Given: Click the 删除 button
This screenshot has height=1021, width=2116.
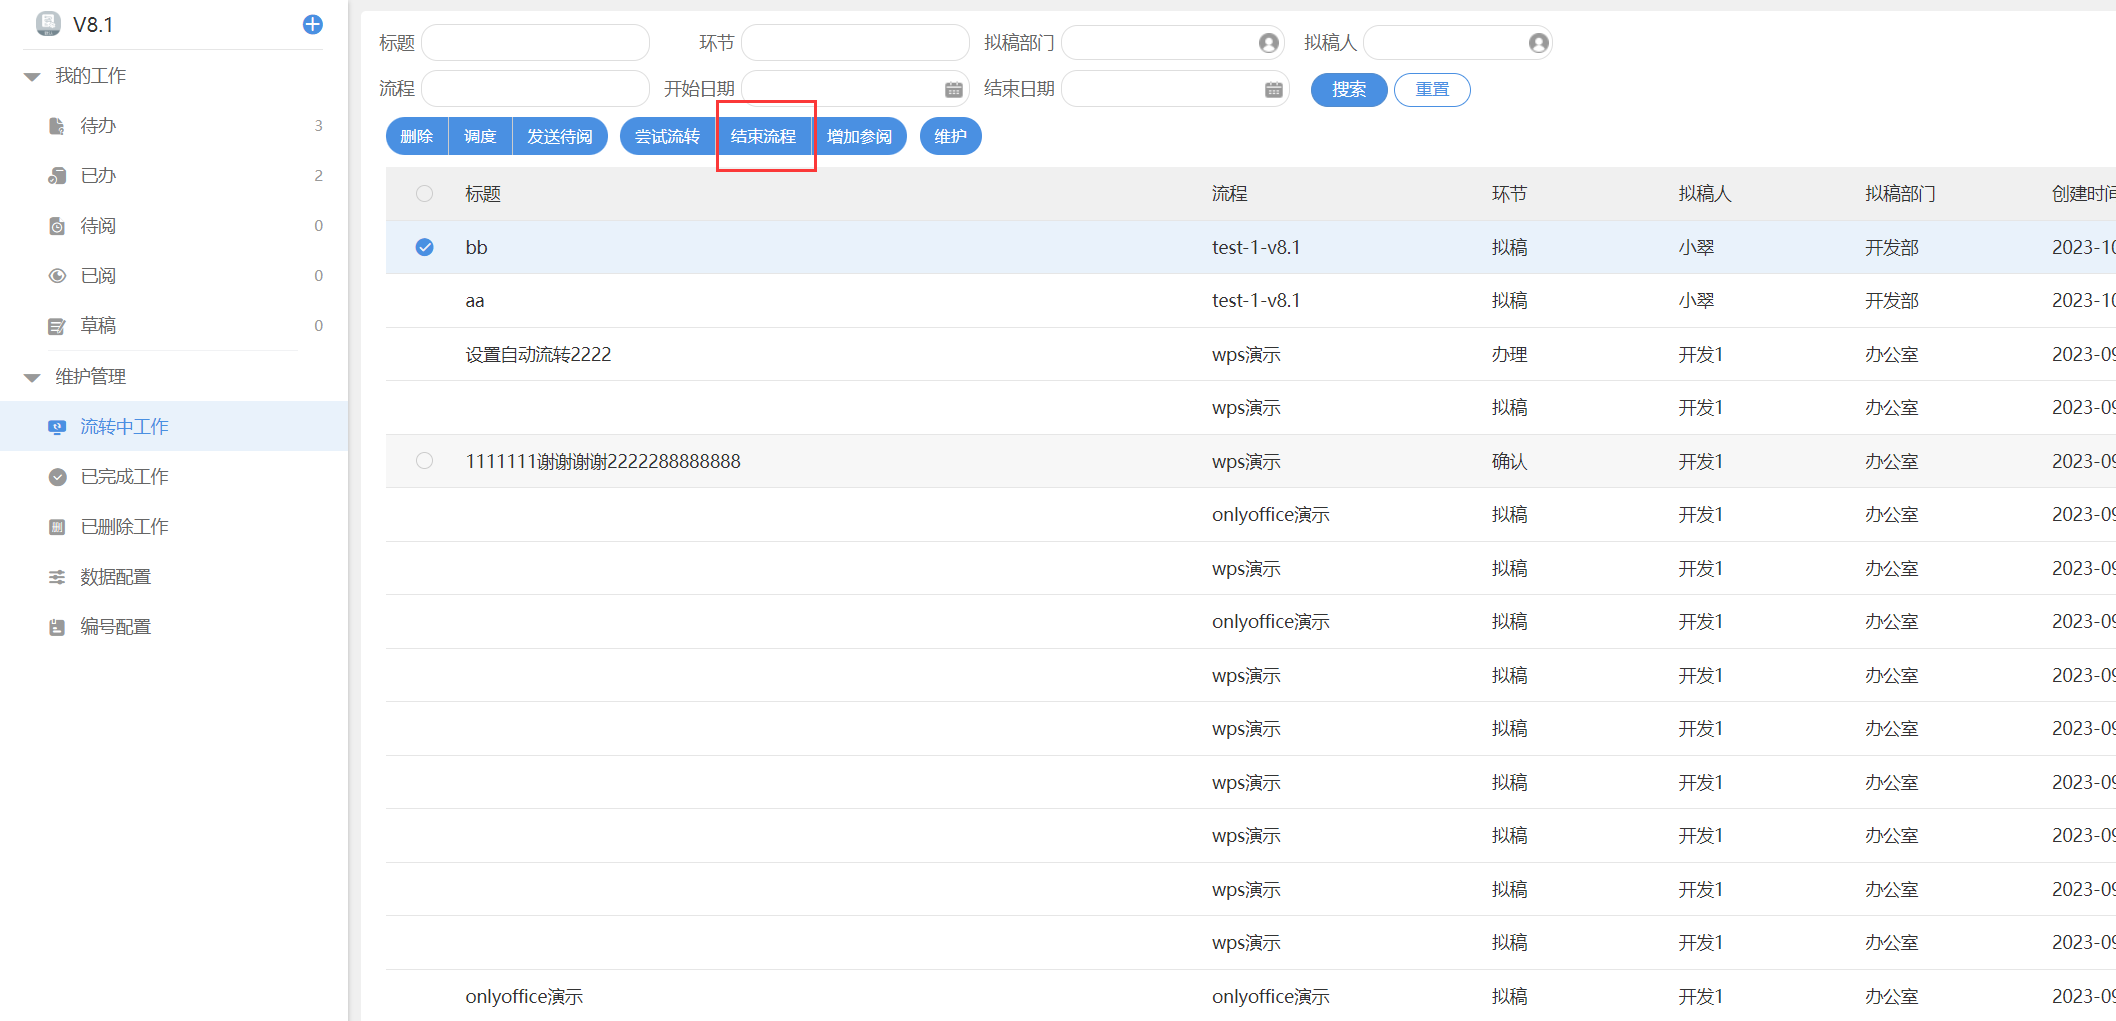Looking at the screenshot, I should coord(417,136).
